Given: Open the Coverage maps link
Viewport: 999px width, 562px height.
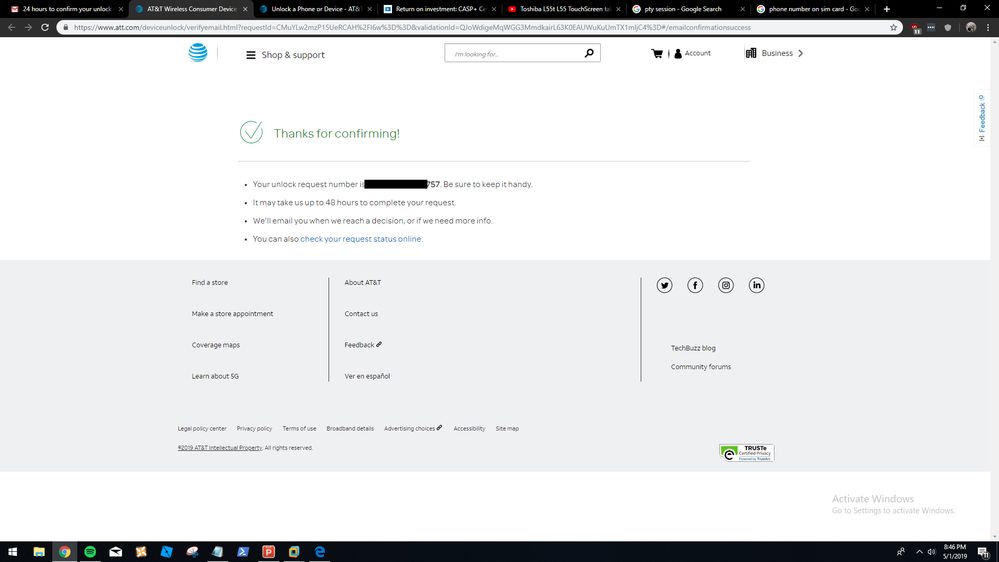Looking at the screenshot, I should 216,345.
